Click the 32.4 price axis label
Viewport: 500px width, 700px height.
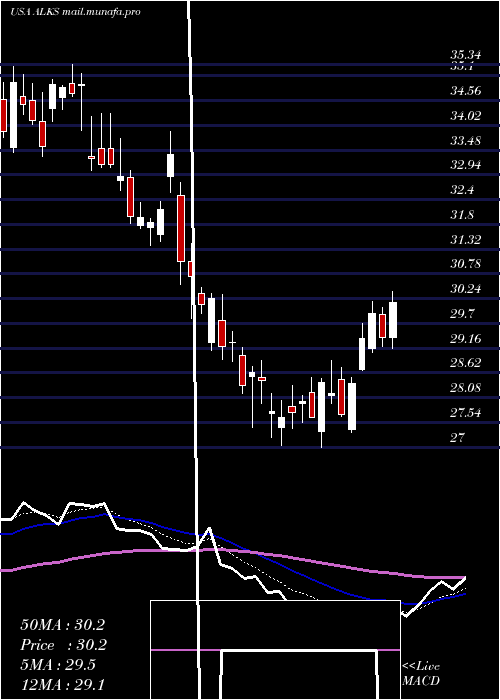pyautogui.click(x=462, y=190)
